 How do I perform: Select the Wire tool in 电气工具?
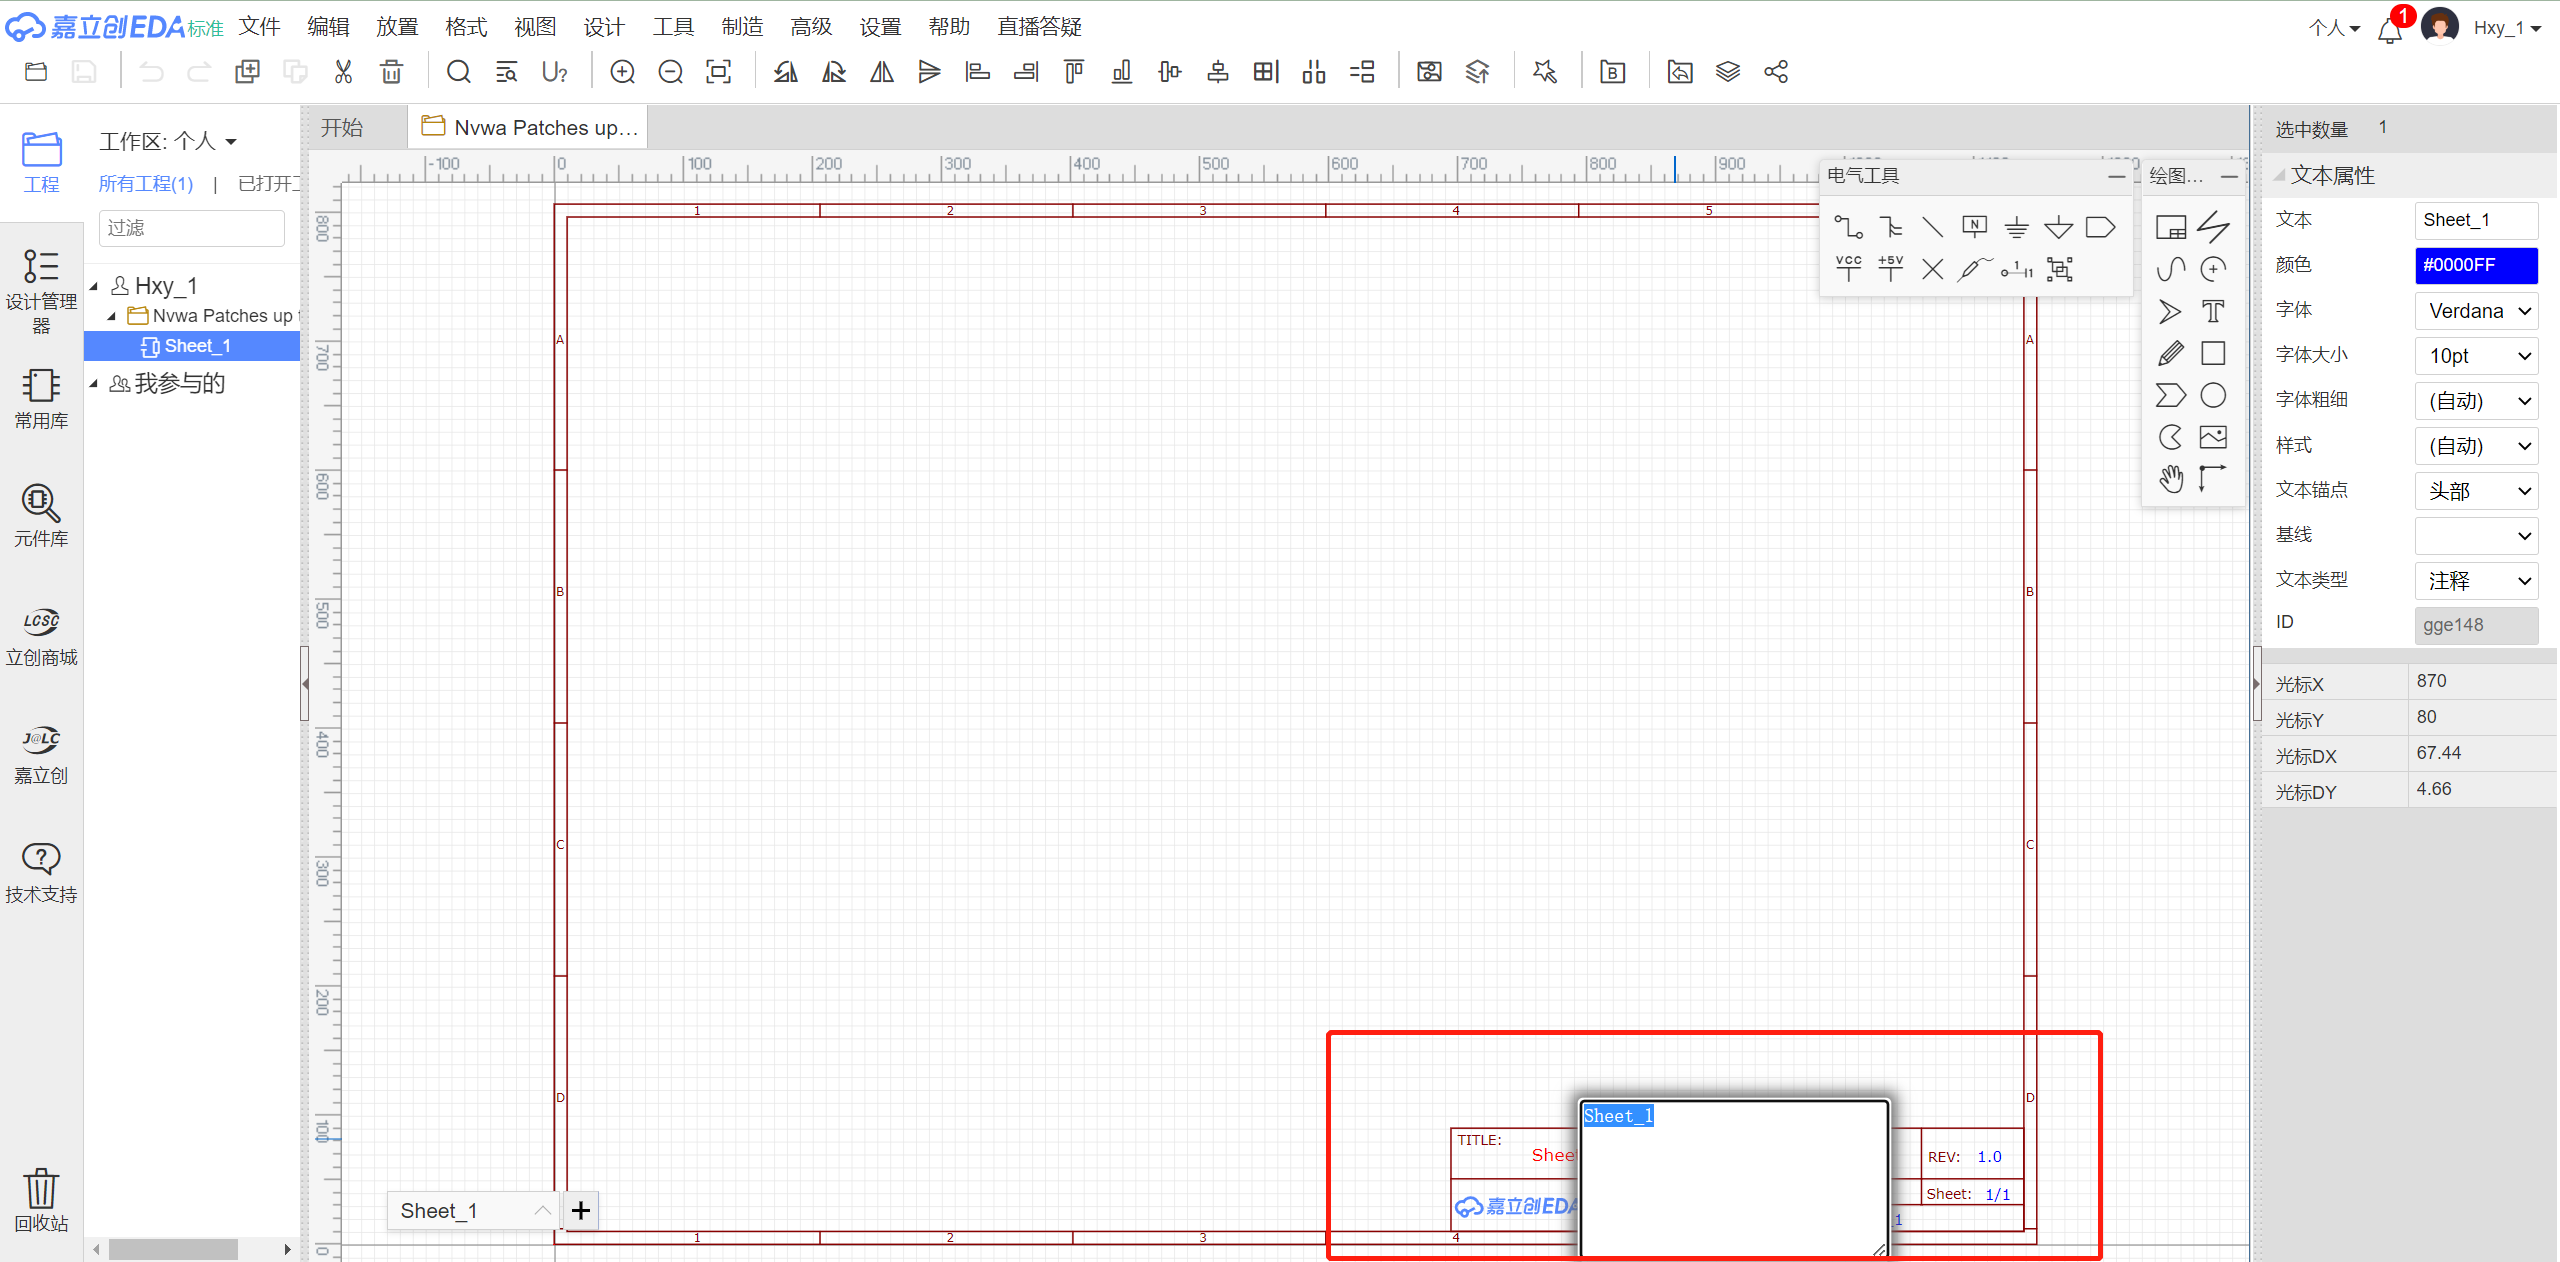[x=1848, y=227]
